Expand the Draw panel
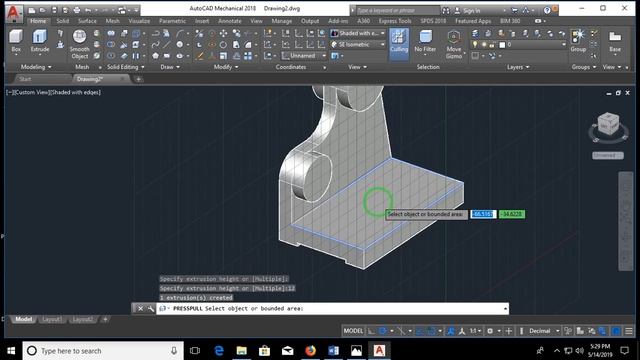Viewport: 640px width, 360px height. pyautogui.click(x=170, y=67)
